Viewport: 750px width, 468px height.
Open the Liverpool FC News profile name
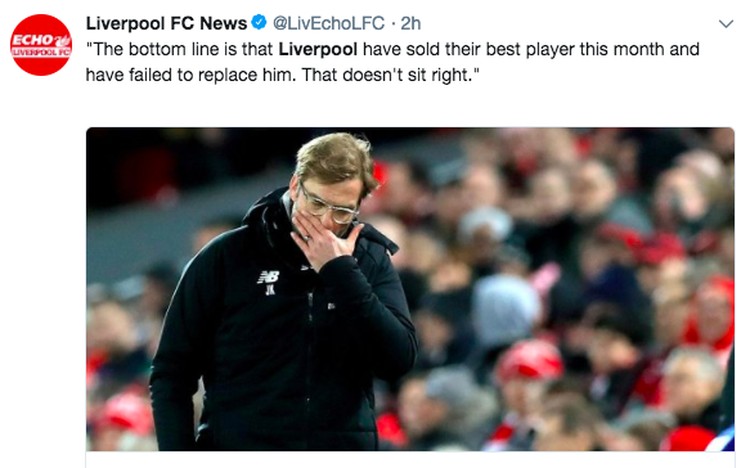click(165, 23)
